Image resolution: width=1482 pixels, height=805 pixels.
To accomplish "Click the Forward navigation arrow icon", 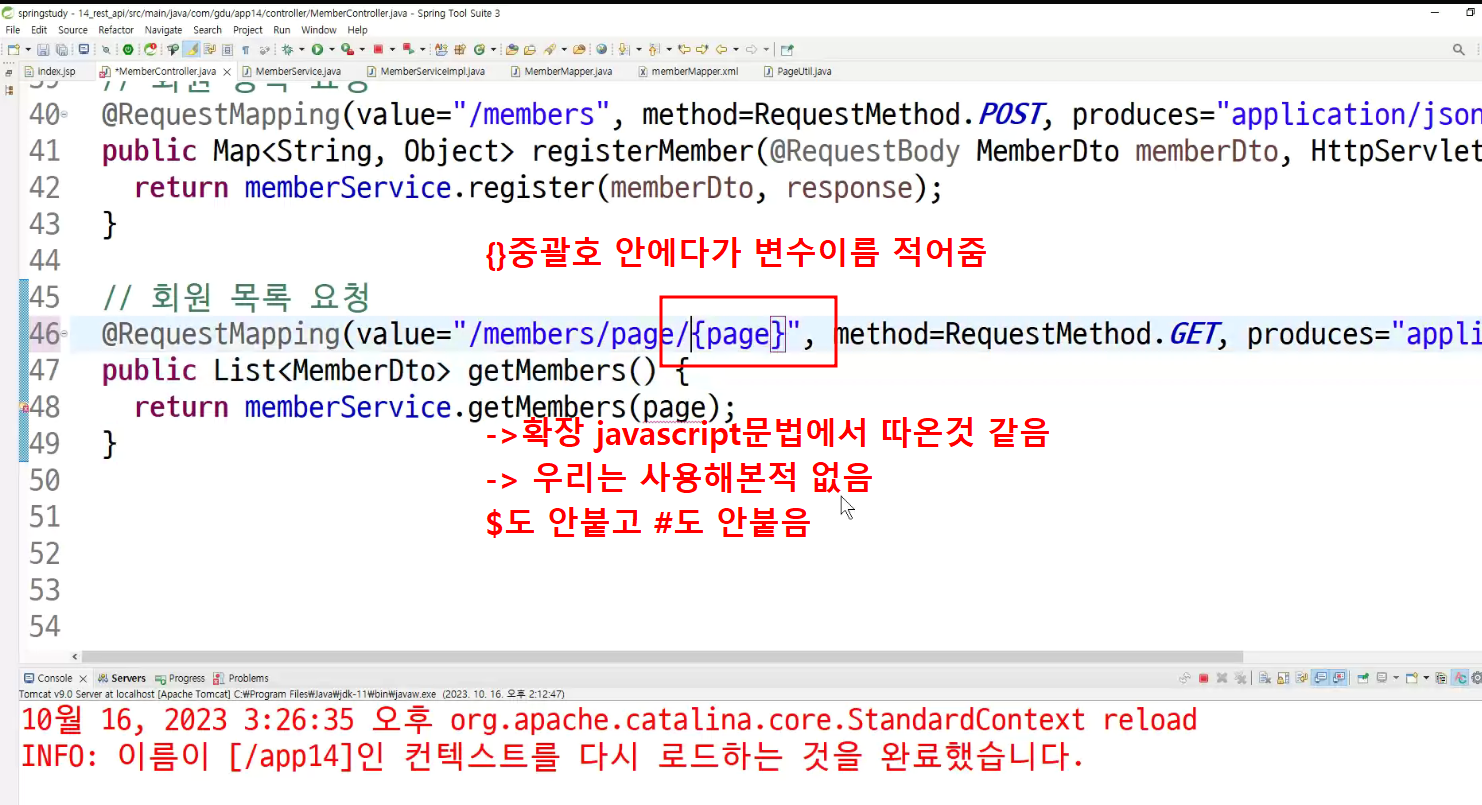I will tap(751, 49).
